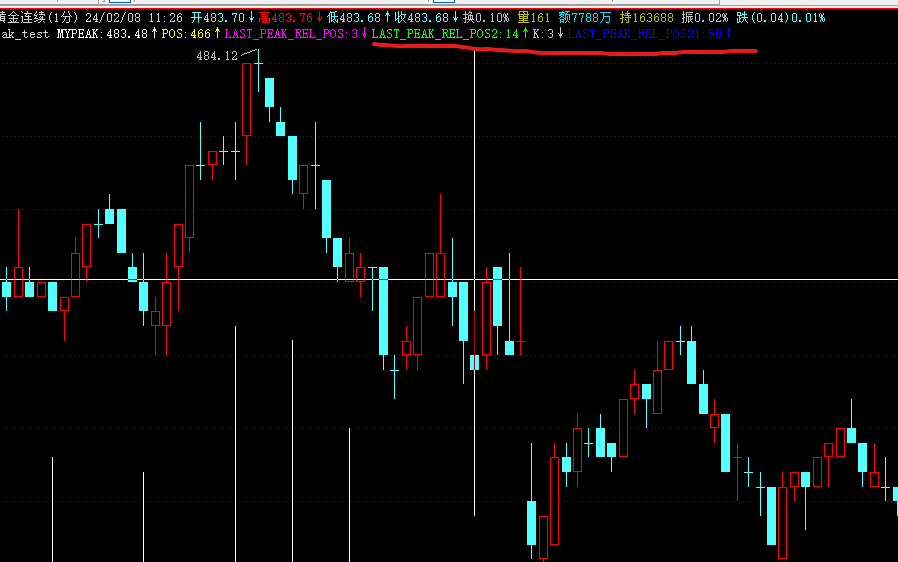This screenshot has width=898, height=562.
Task: Click the '振0.02%' amplitude value
Action: 704,18
